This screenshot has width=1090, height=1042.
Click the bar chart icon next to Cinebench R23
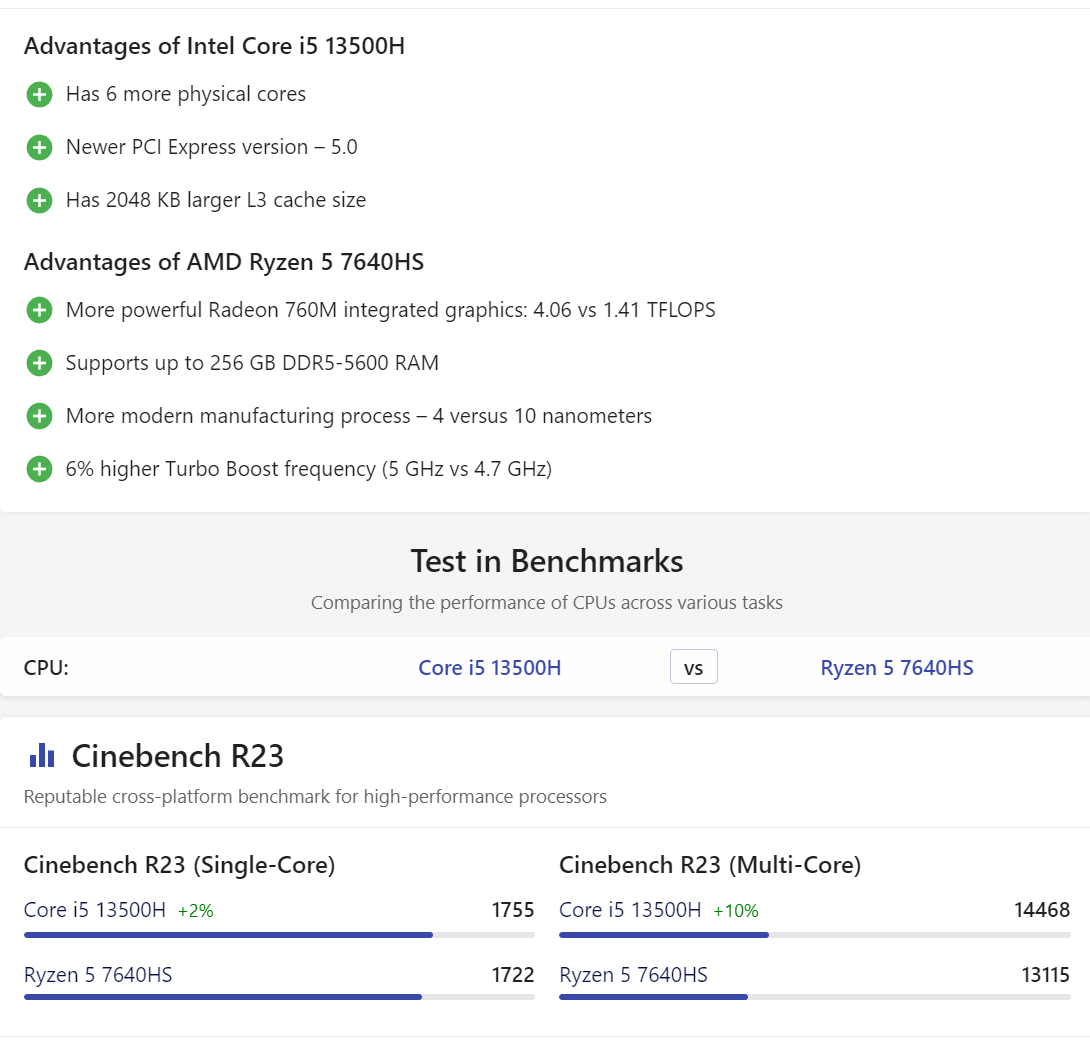pos(42,755)
